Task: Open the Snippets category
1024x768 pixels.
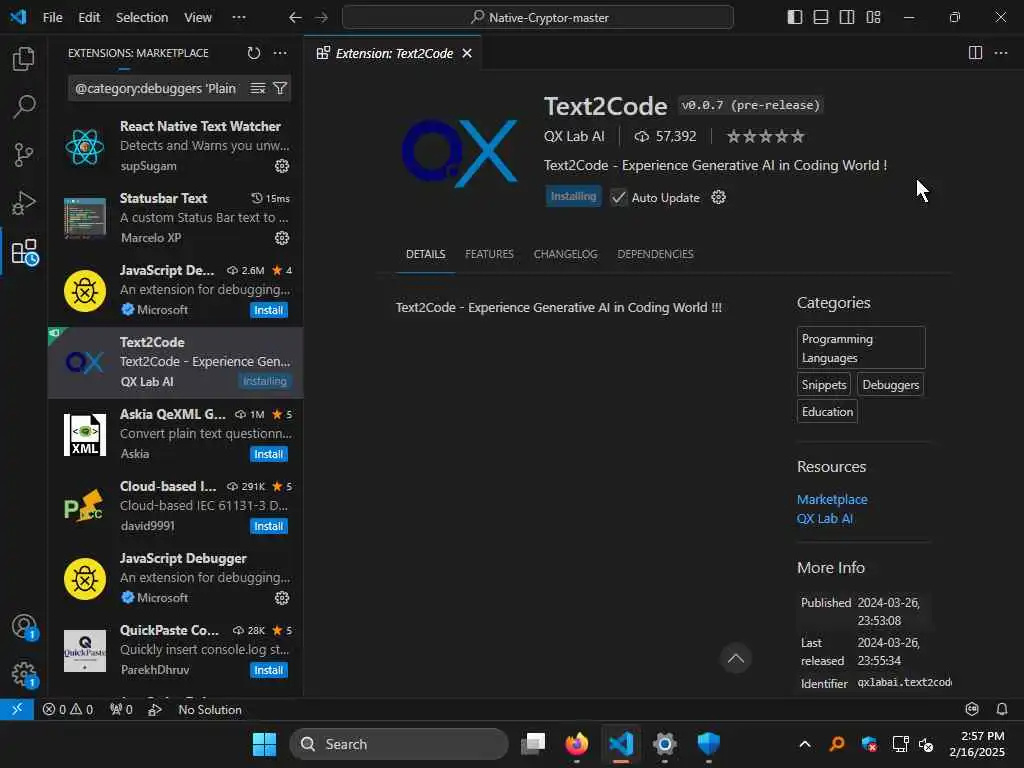Action: pos(824,385)
